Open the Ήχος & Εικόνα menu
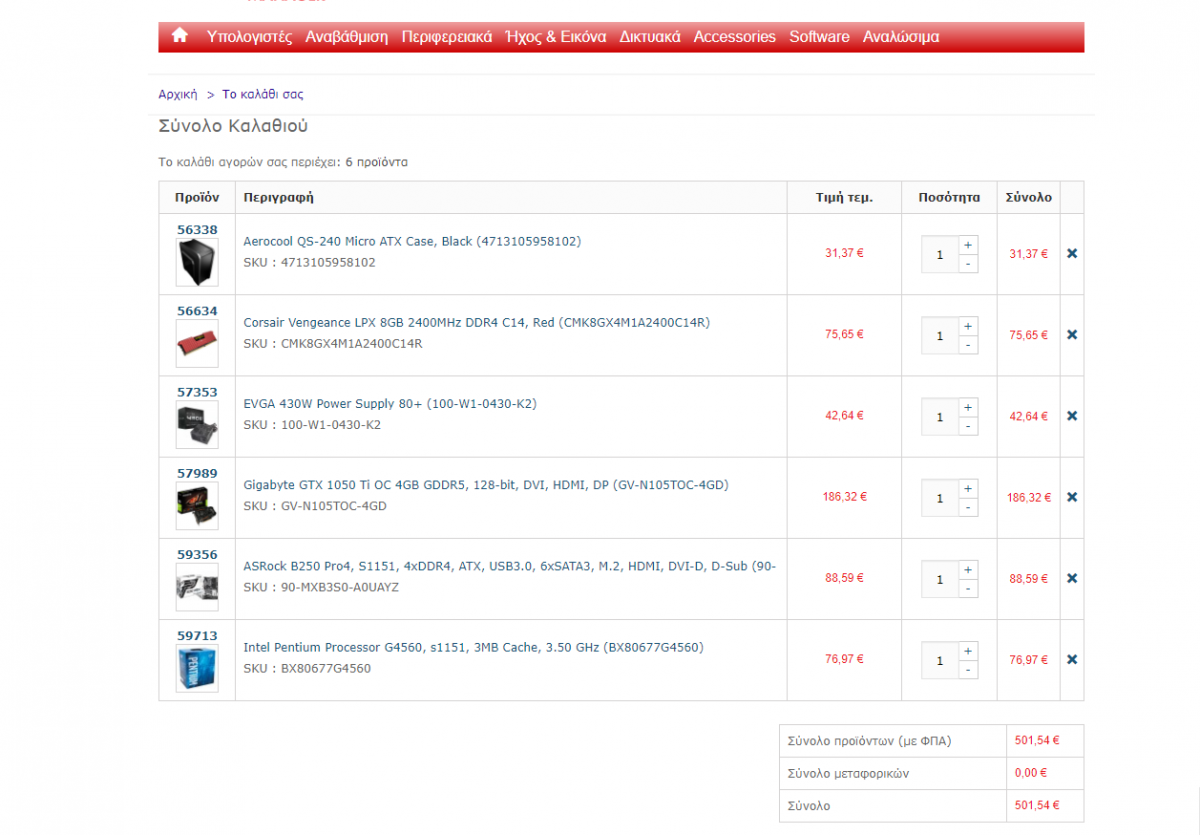Image resolution: width=1200 pixels, height=835 pixels. [556, 37]
